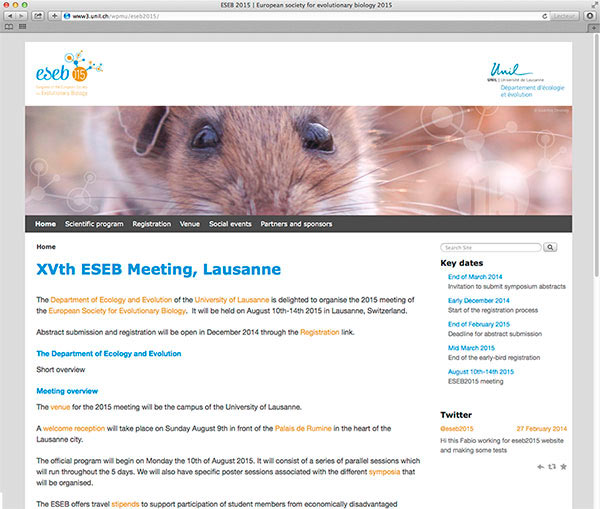
Task: Open a new tab with the plus button
Action: [x=593, y=28]
